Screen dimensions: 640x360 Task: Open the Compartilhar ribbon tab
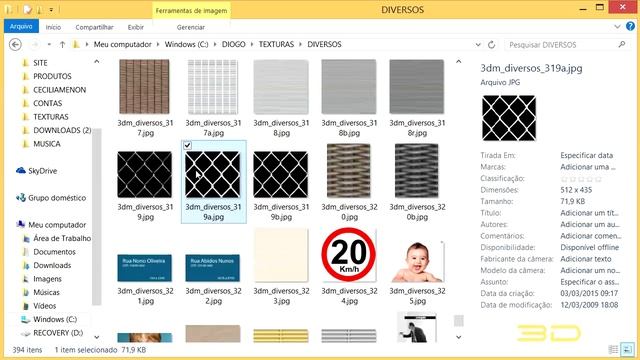click(94, 27)
